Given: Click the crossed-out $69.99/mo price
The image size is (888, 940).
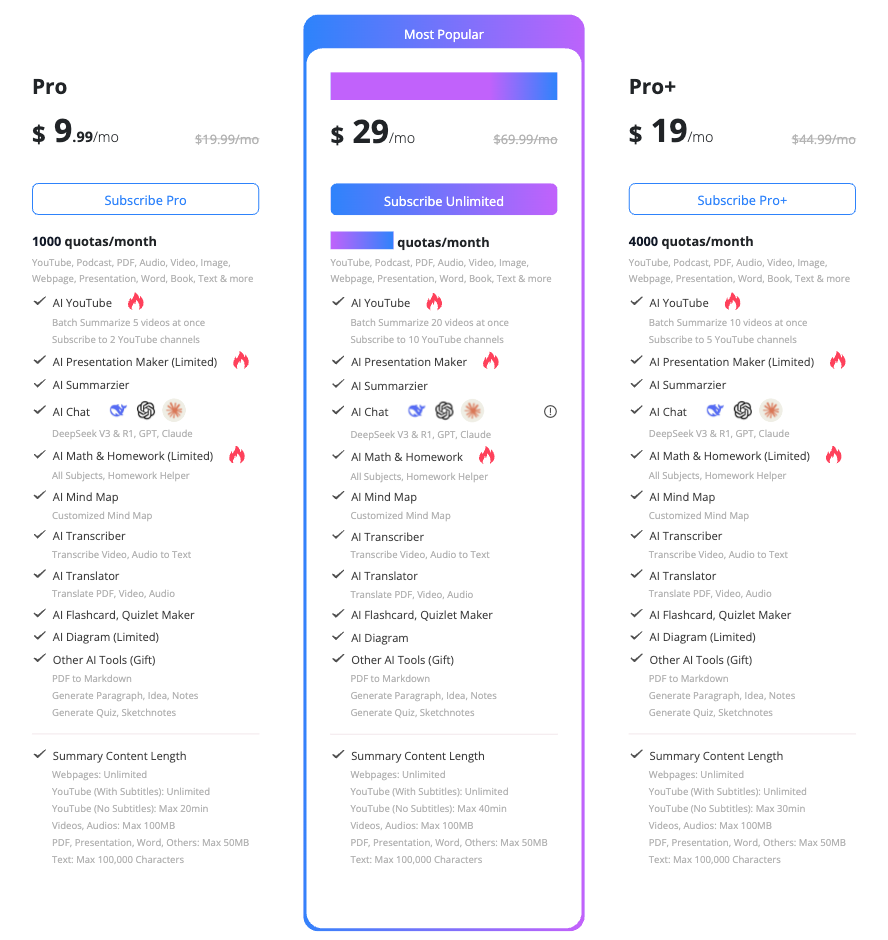Looking at the screenshot, I should click(x=525, y=140).
